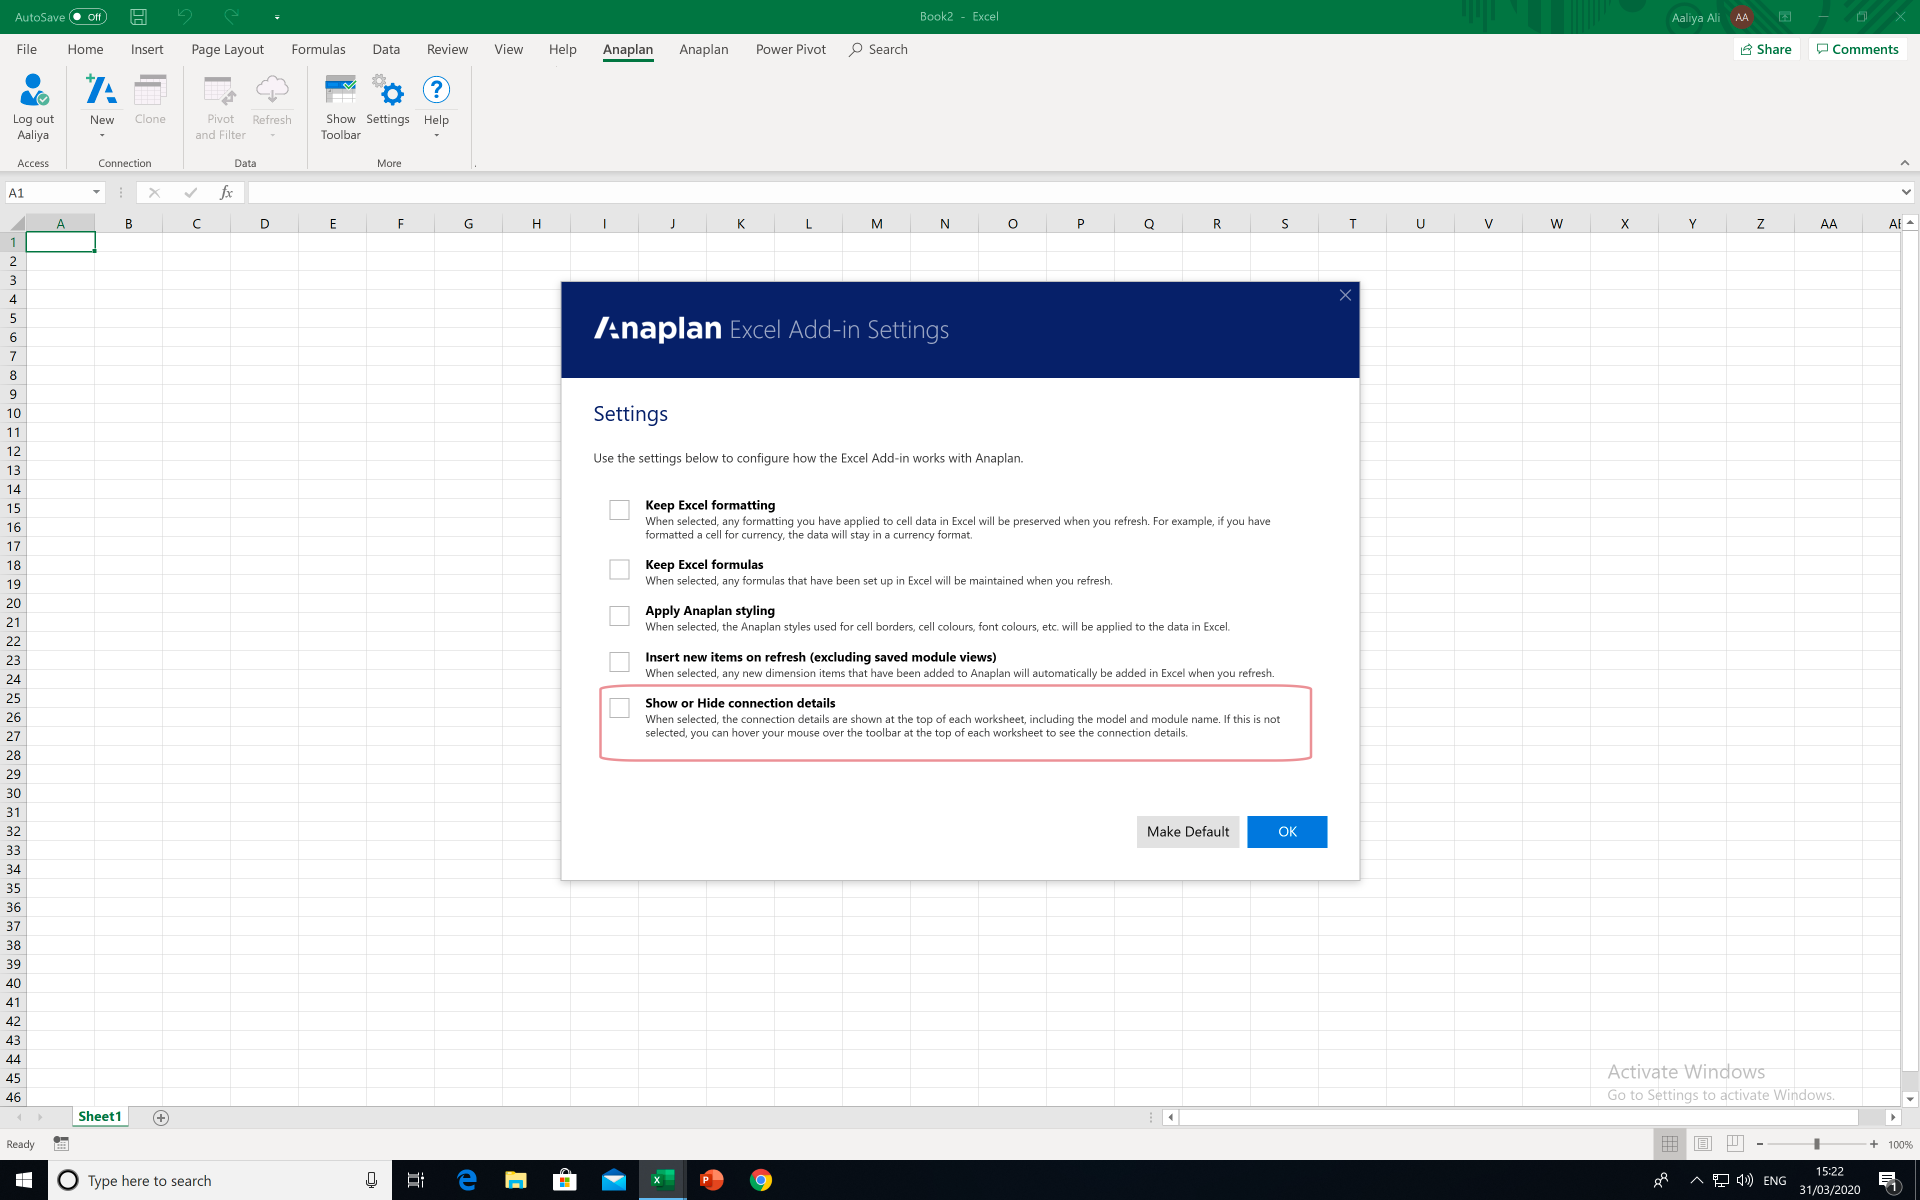Click the Windows Start button

[24, 1180]
